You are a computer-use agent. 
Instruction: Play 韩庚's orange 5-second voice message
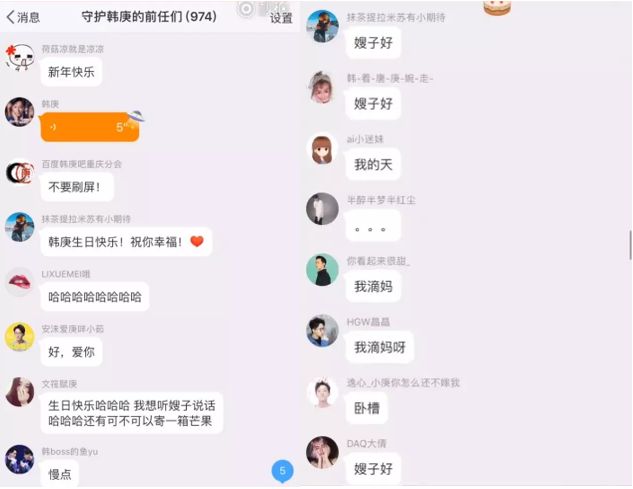click(90, 127)
